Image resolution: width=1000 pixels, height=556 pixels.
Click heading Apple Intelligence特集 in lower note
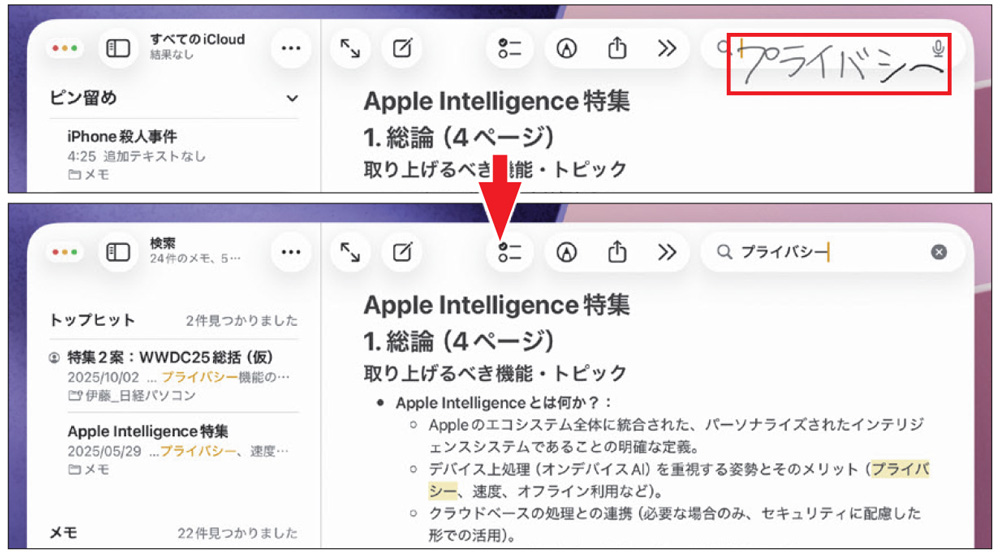(497, 305)
